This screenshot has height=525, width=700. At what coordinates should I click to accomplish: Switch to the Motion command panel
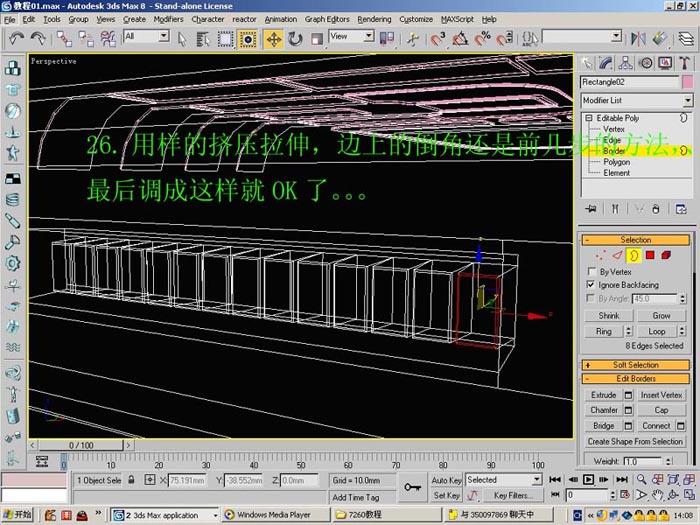[x=646, y=63]
